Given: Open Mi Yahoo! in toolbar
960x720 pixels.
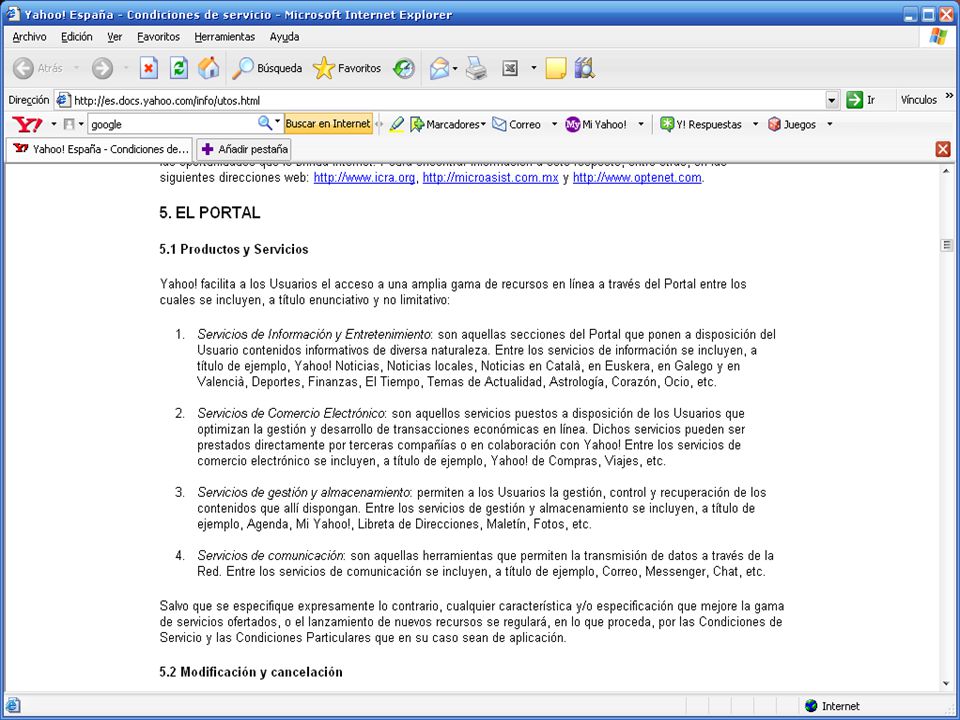Looking at the screenshot, I should [596, 124].
